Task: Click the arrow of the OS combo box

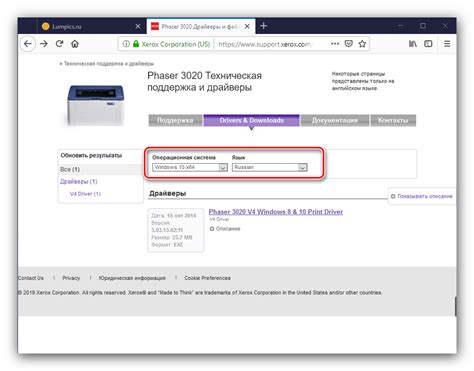Action: click(x=223, y=167)
